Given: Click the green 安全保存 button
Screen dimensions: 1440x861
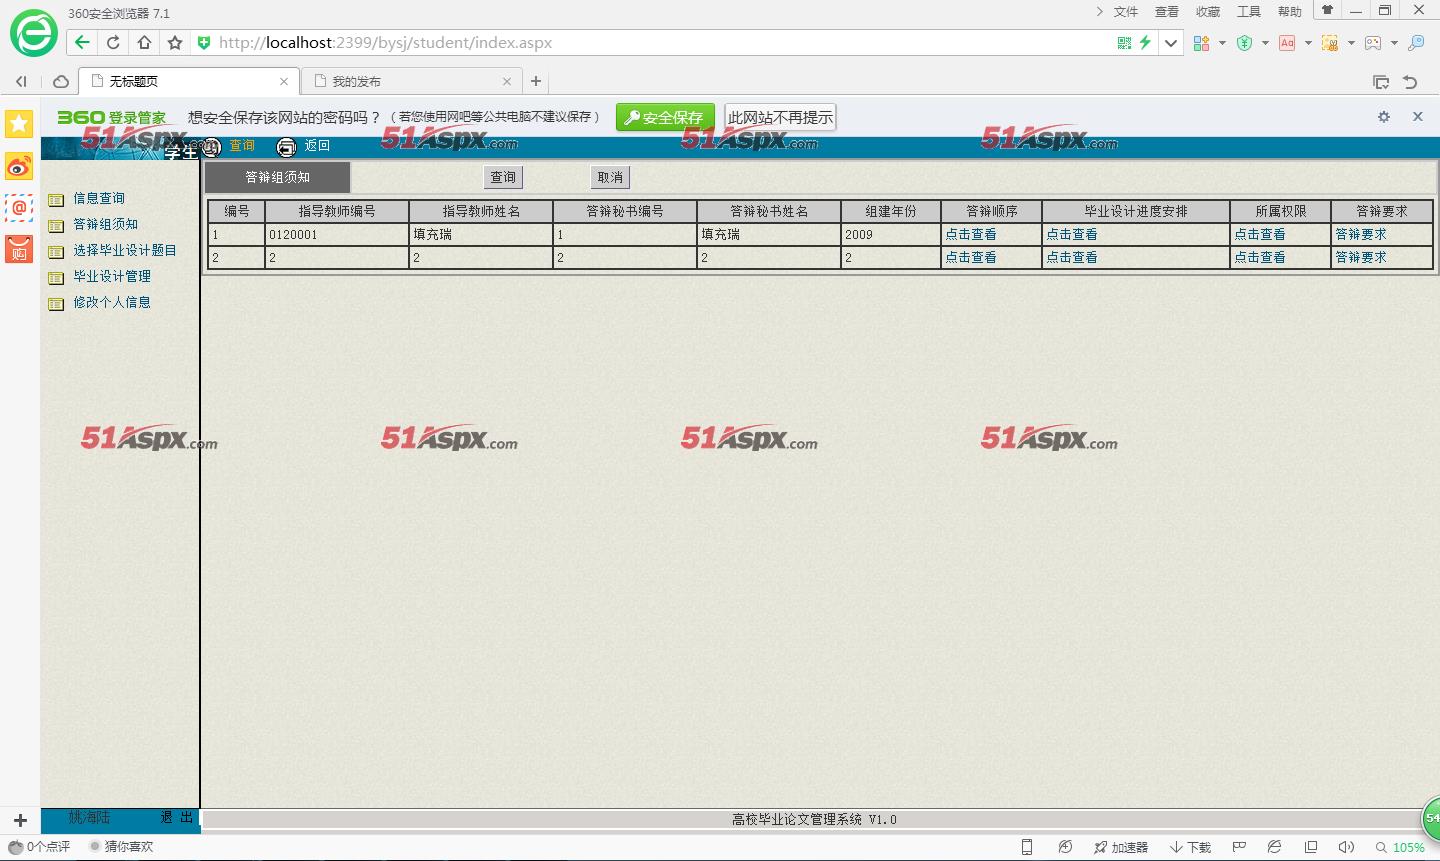Looking at the screenshot, I should click(665, 117).
